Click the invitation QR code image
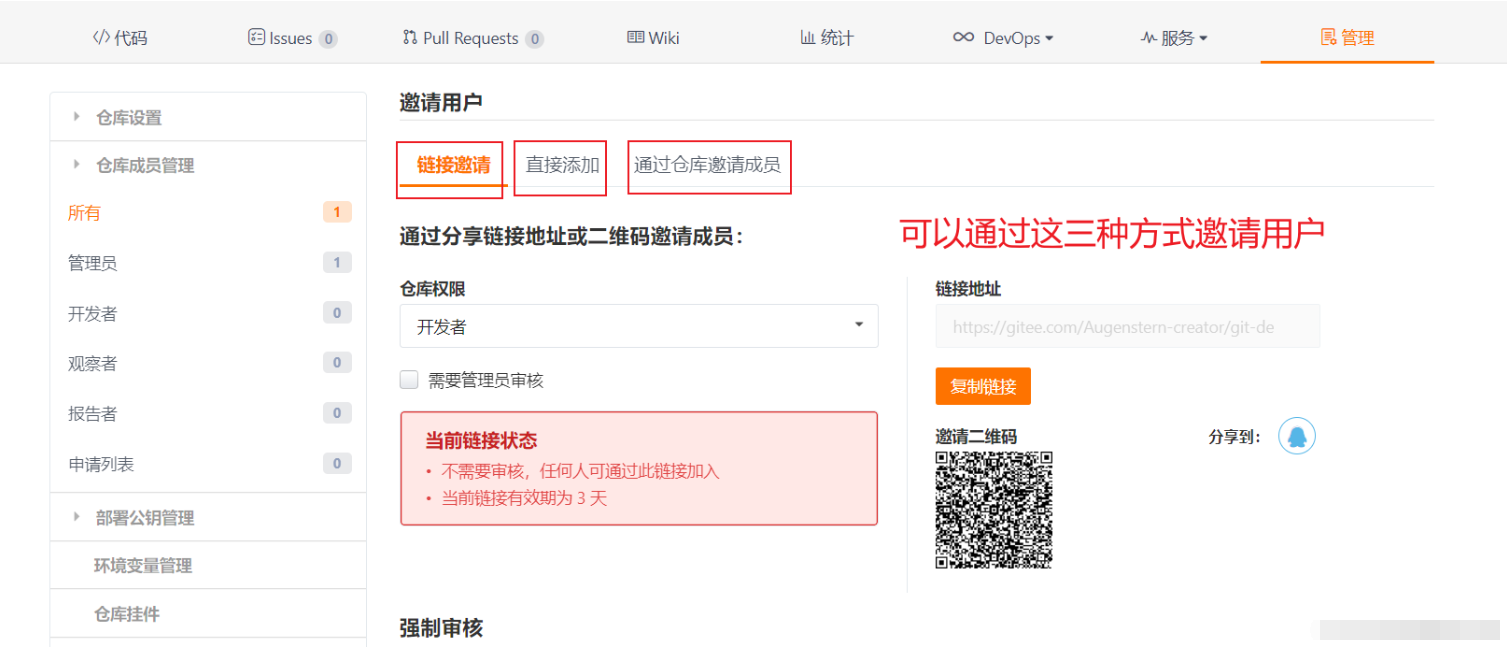1507x651 pixels. (x=994, y=510)
